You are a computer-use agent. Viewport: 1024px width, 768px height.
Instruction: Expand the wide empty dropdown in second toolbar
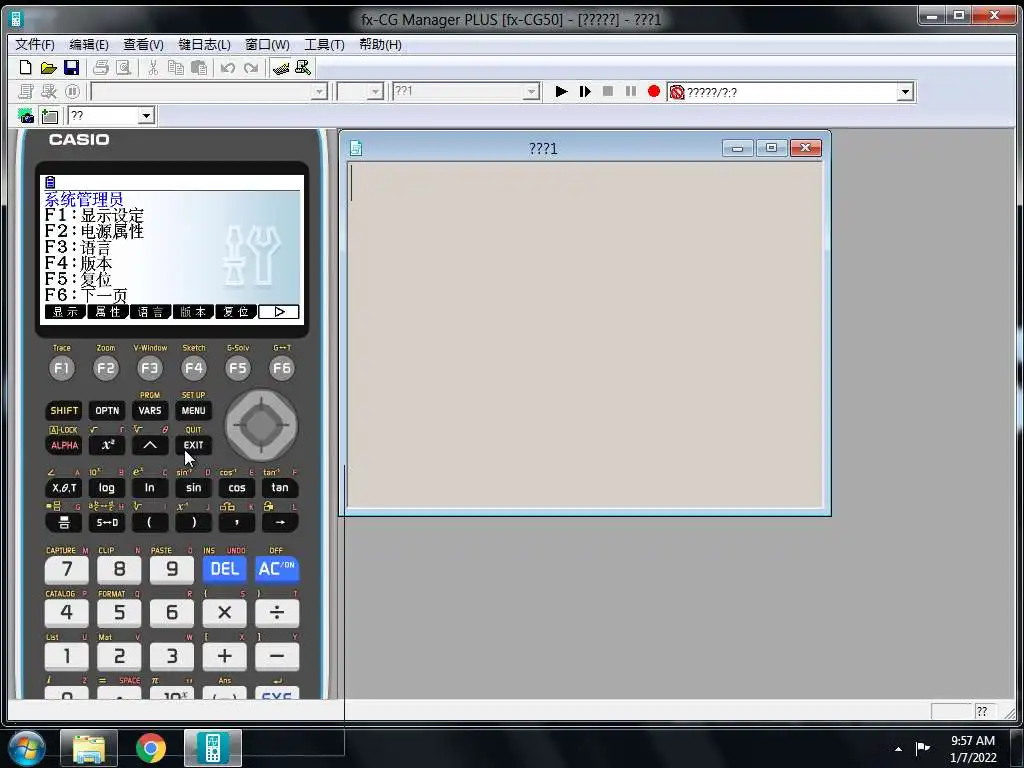319,91
